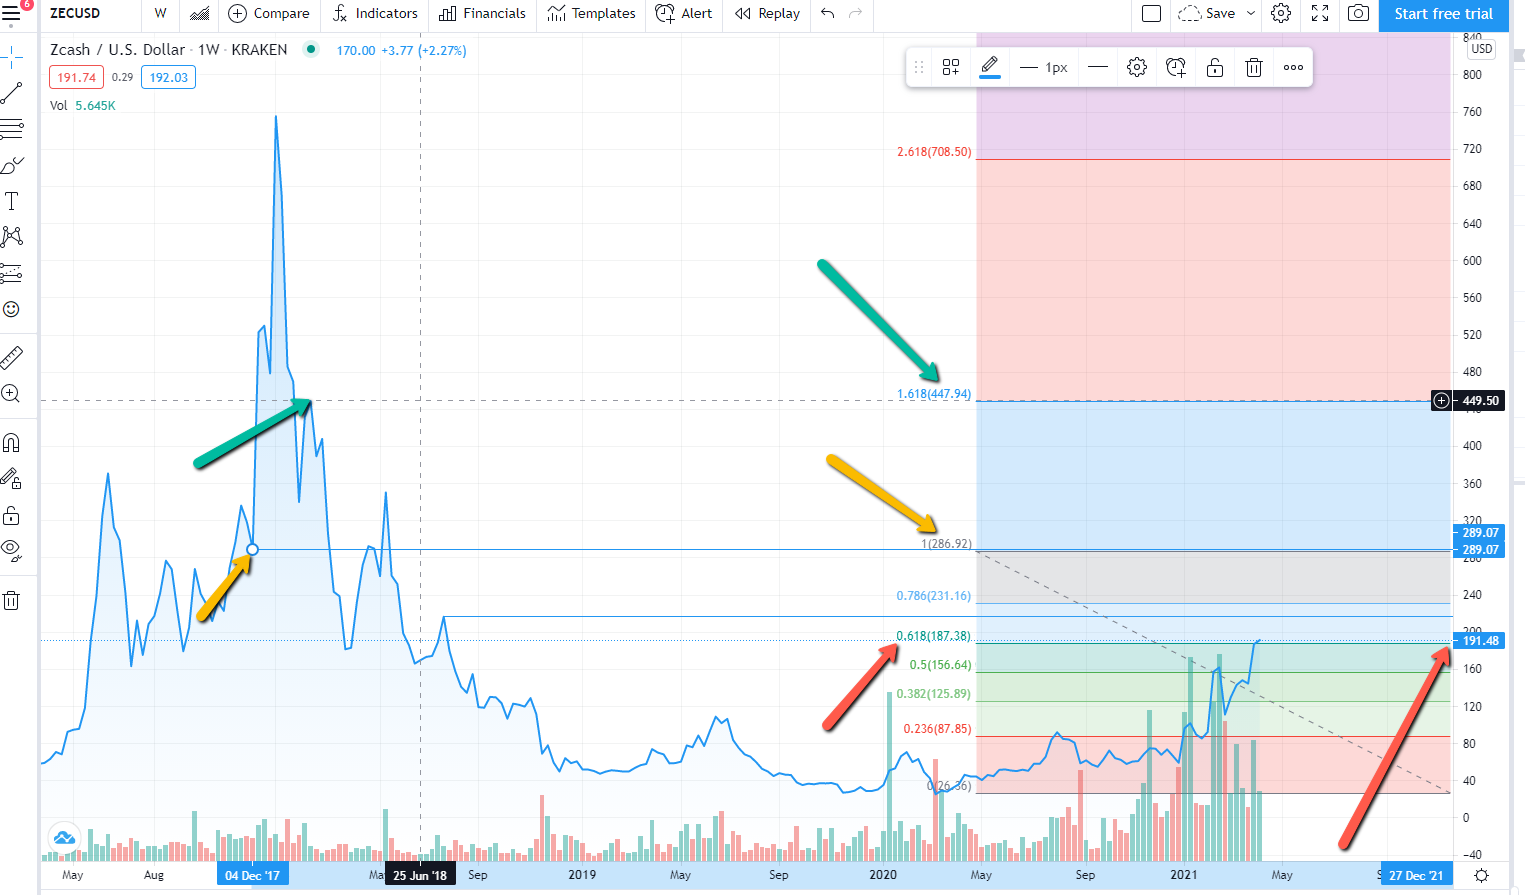Open the layout selection square icon
The height and width of the screenshot is (895, 1525).
click(1151, 14)
